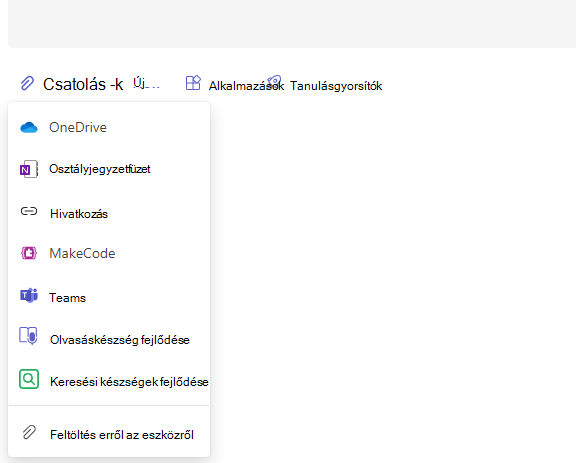The width and height of the screenshot is (576, 463).
Task: Click the Új... new label
Action: click(146, 83)
